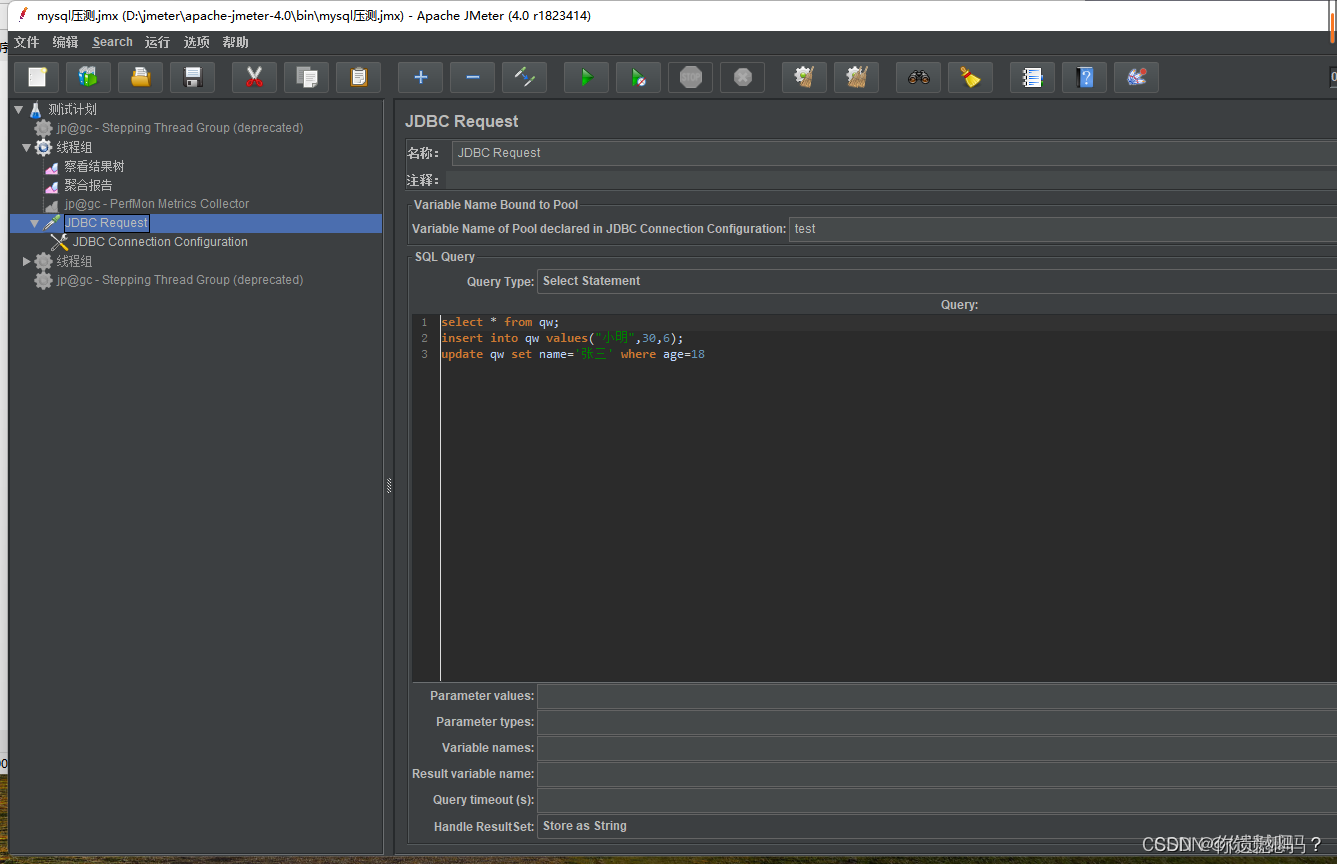Open the 编辑 menu

point(65,42)
